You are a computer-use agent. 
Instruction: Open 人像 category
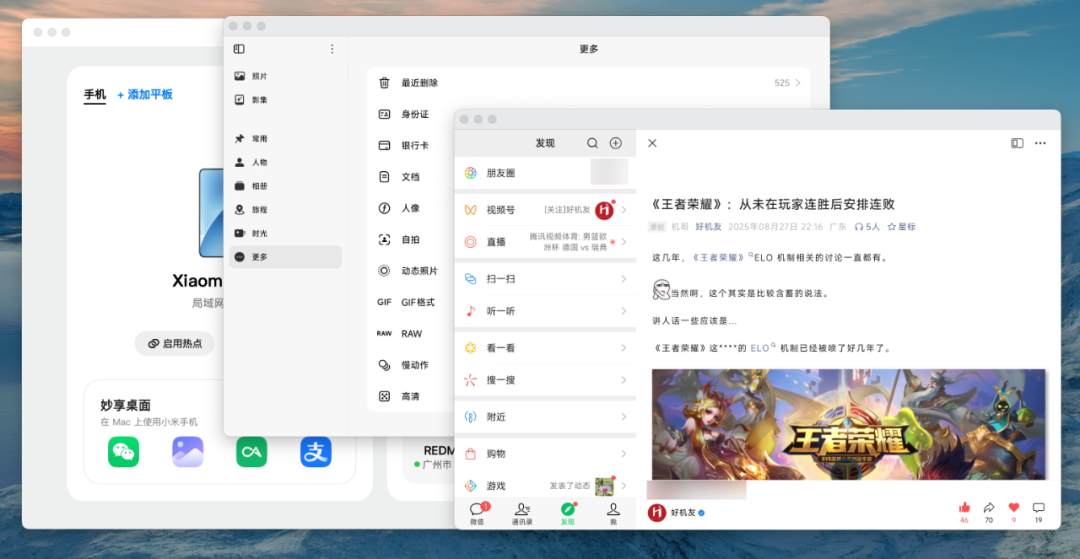[x=410, y=209]
